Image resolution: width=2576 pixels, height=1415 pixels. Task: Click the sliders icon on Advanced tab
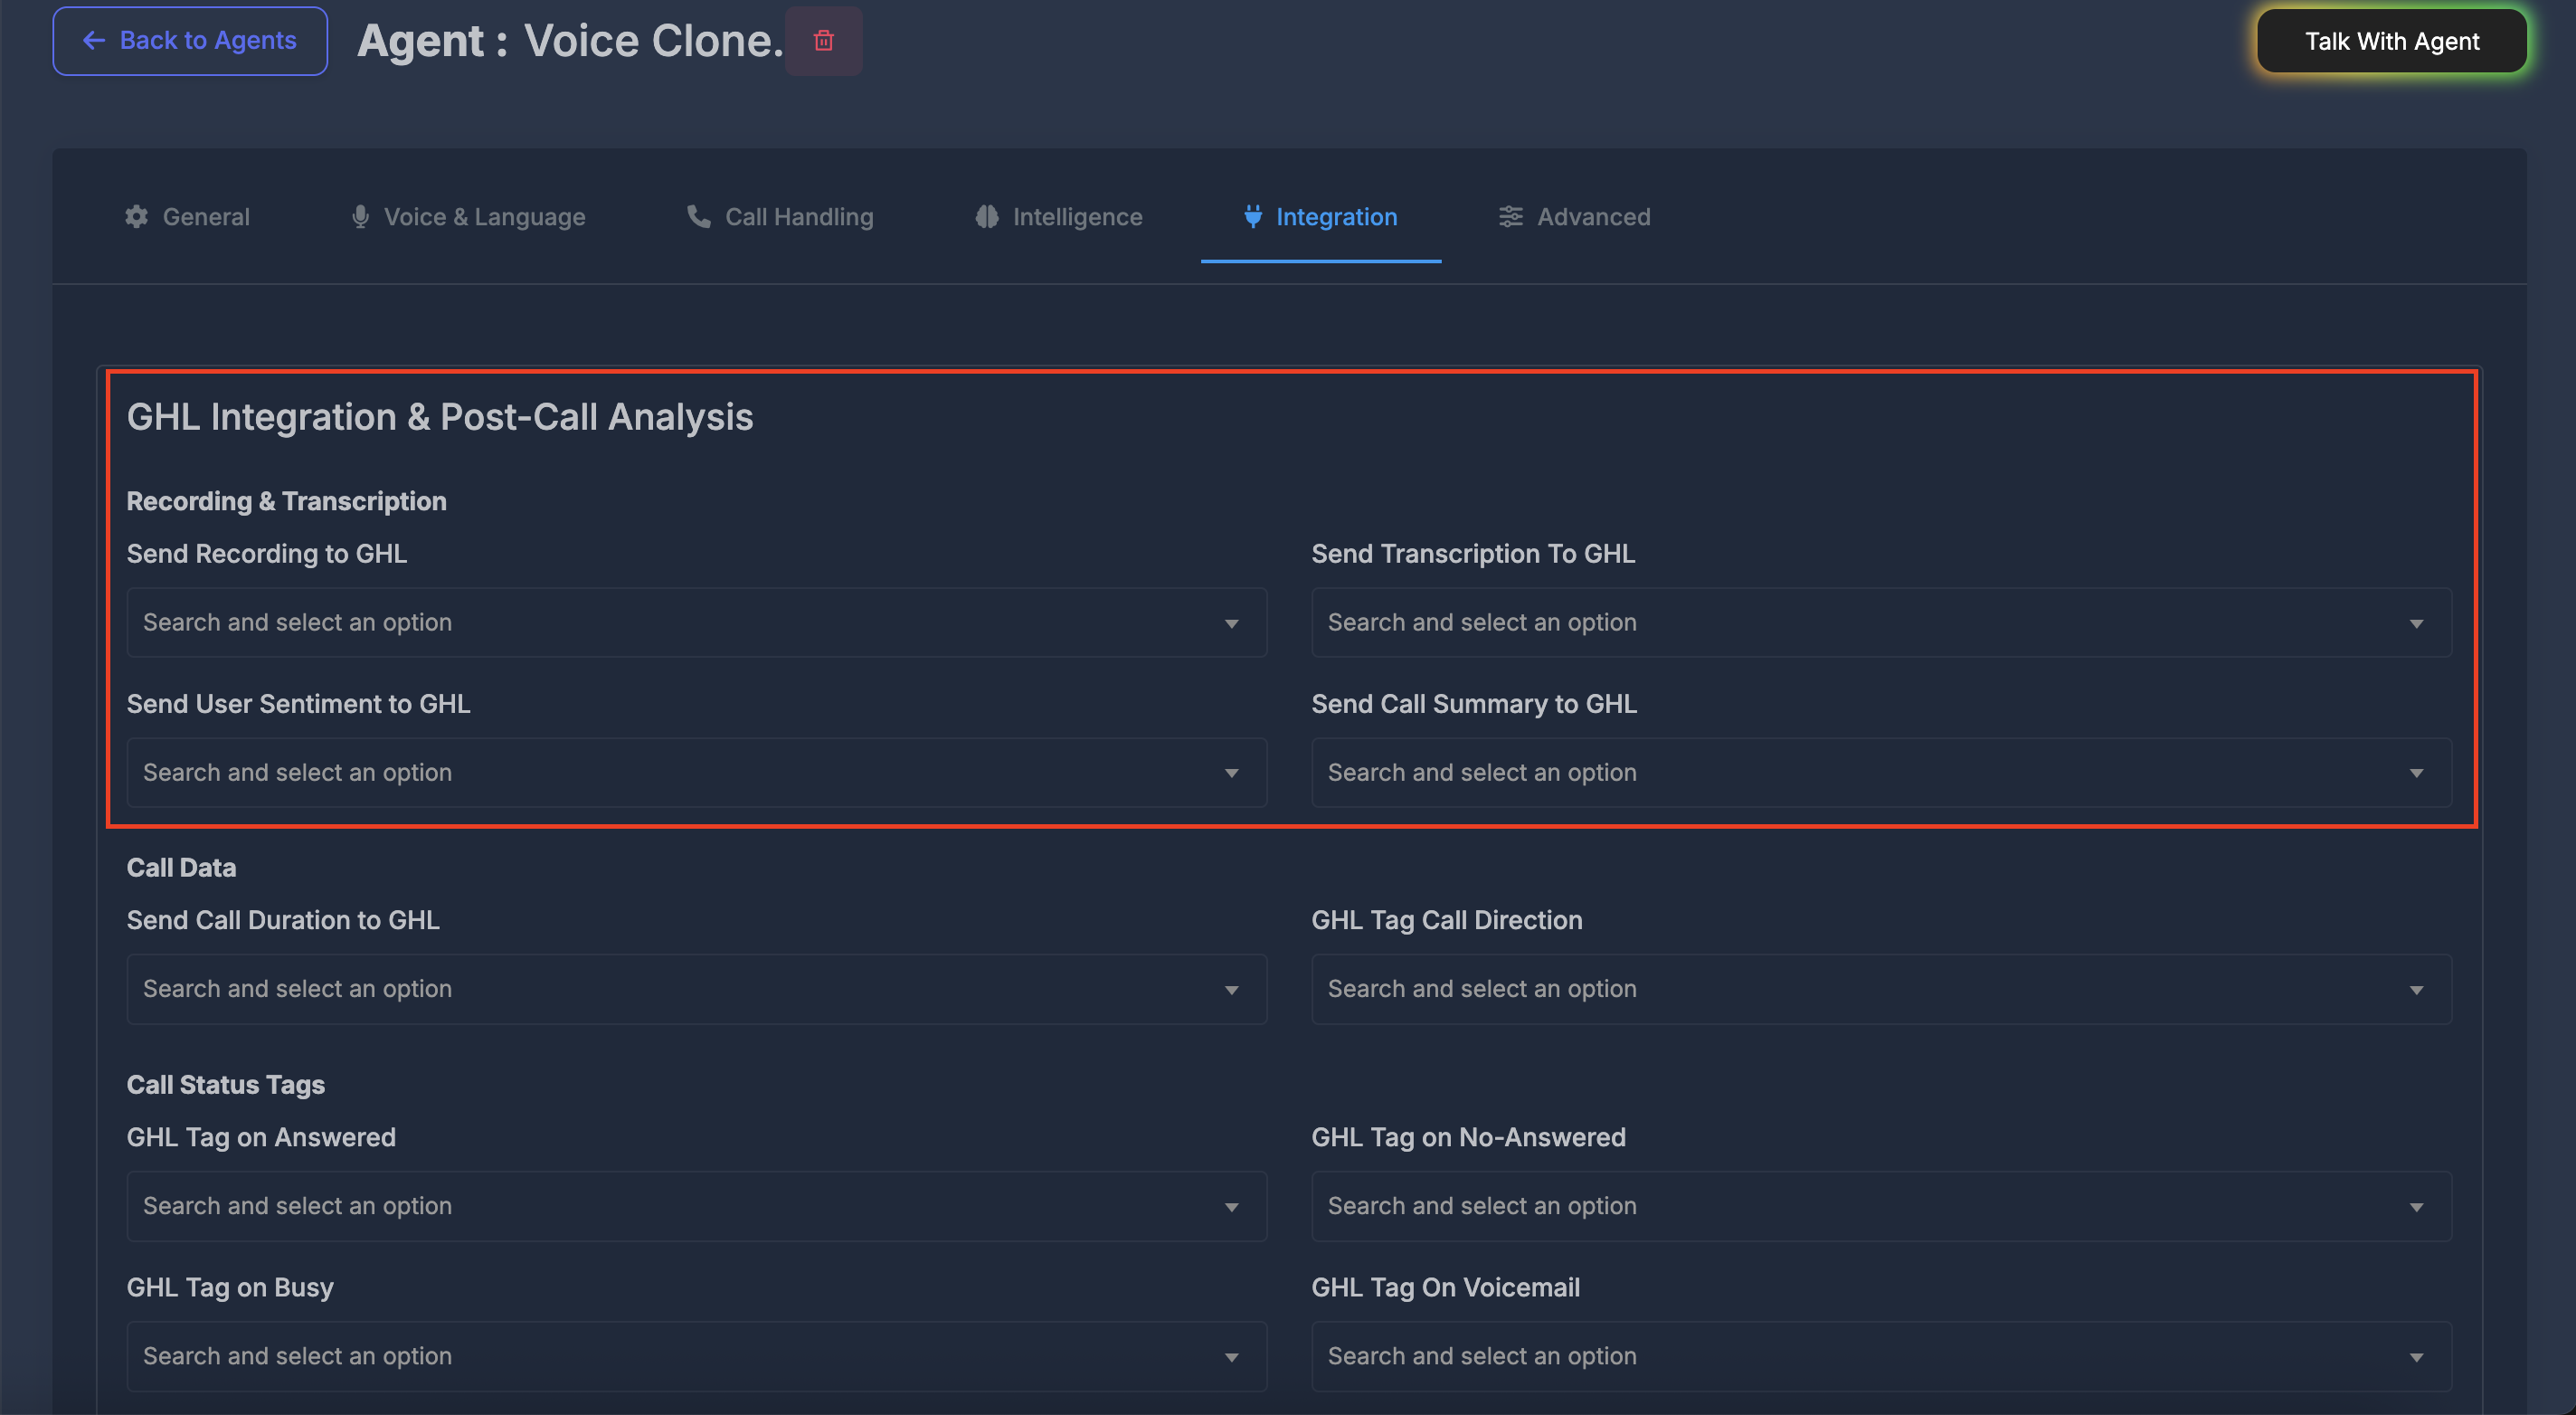click(x=1510, y=217)
